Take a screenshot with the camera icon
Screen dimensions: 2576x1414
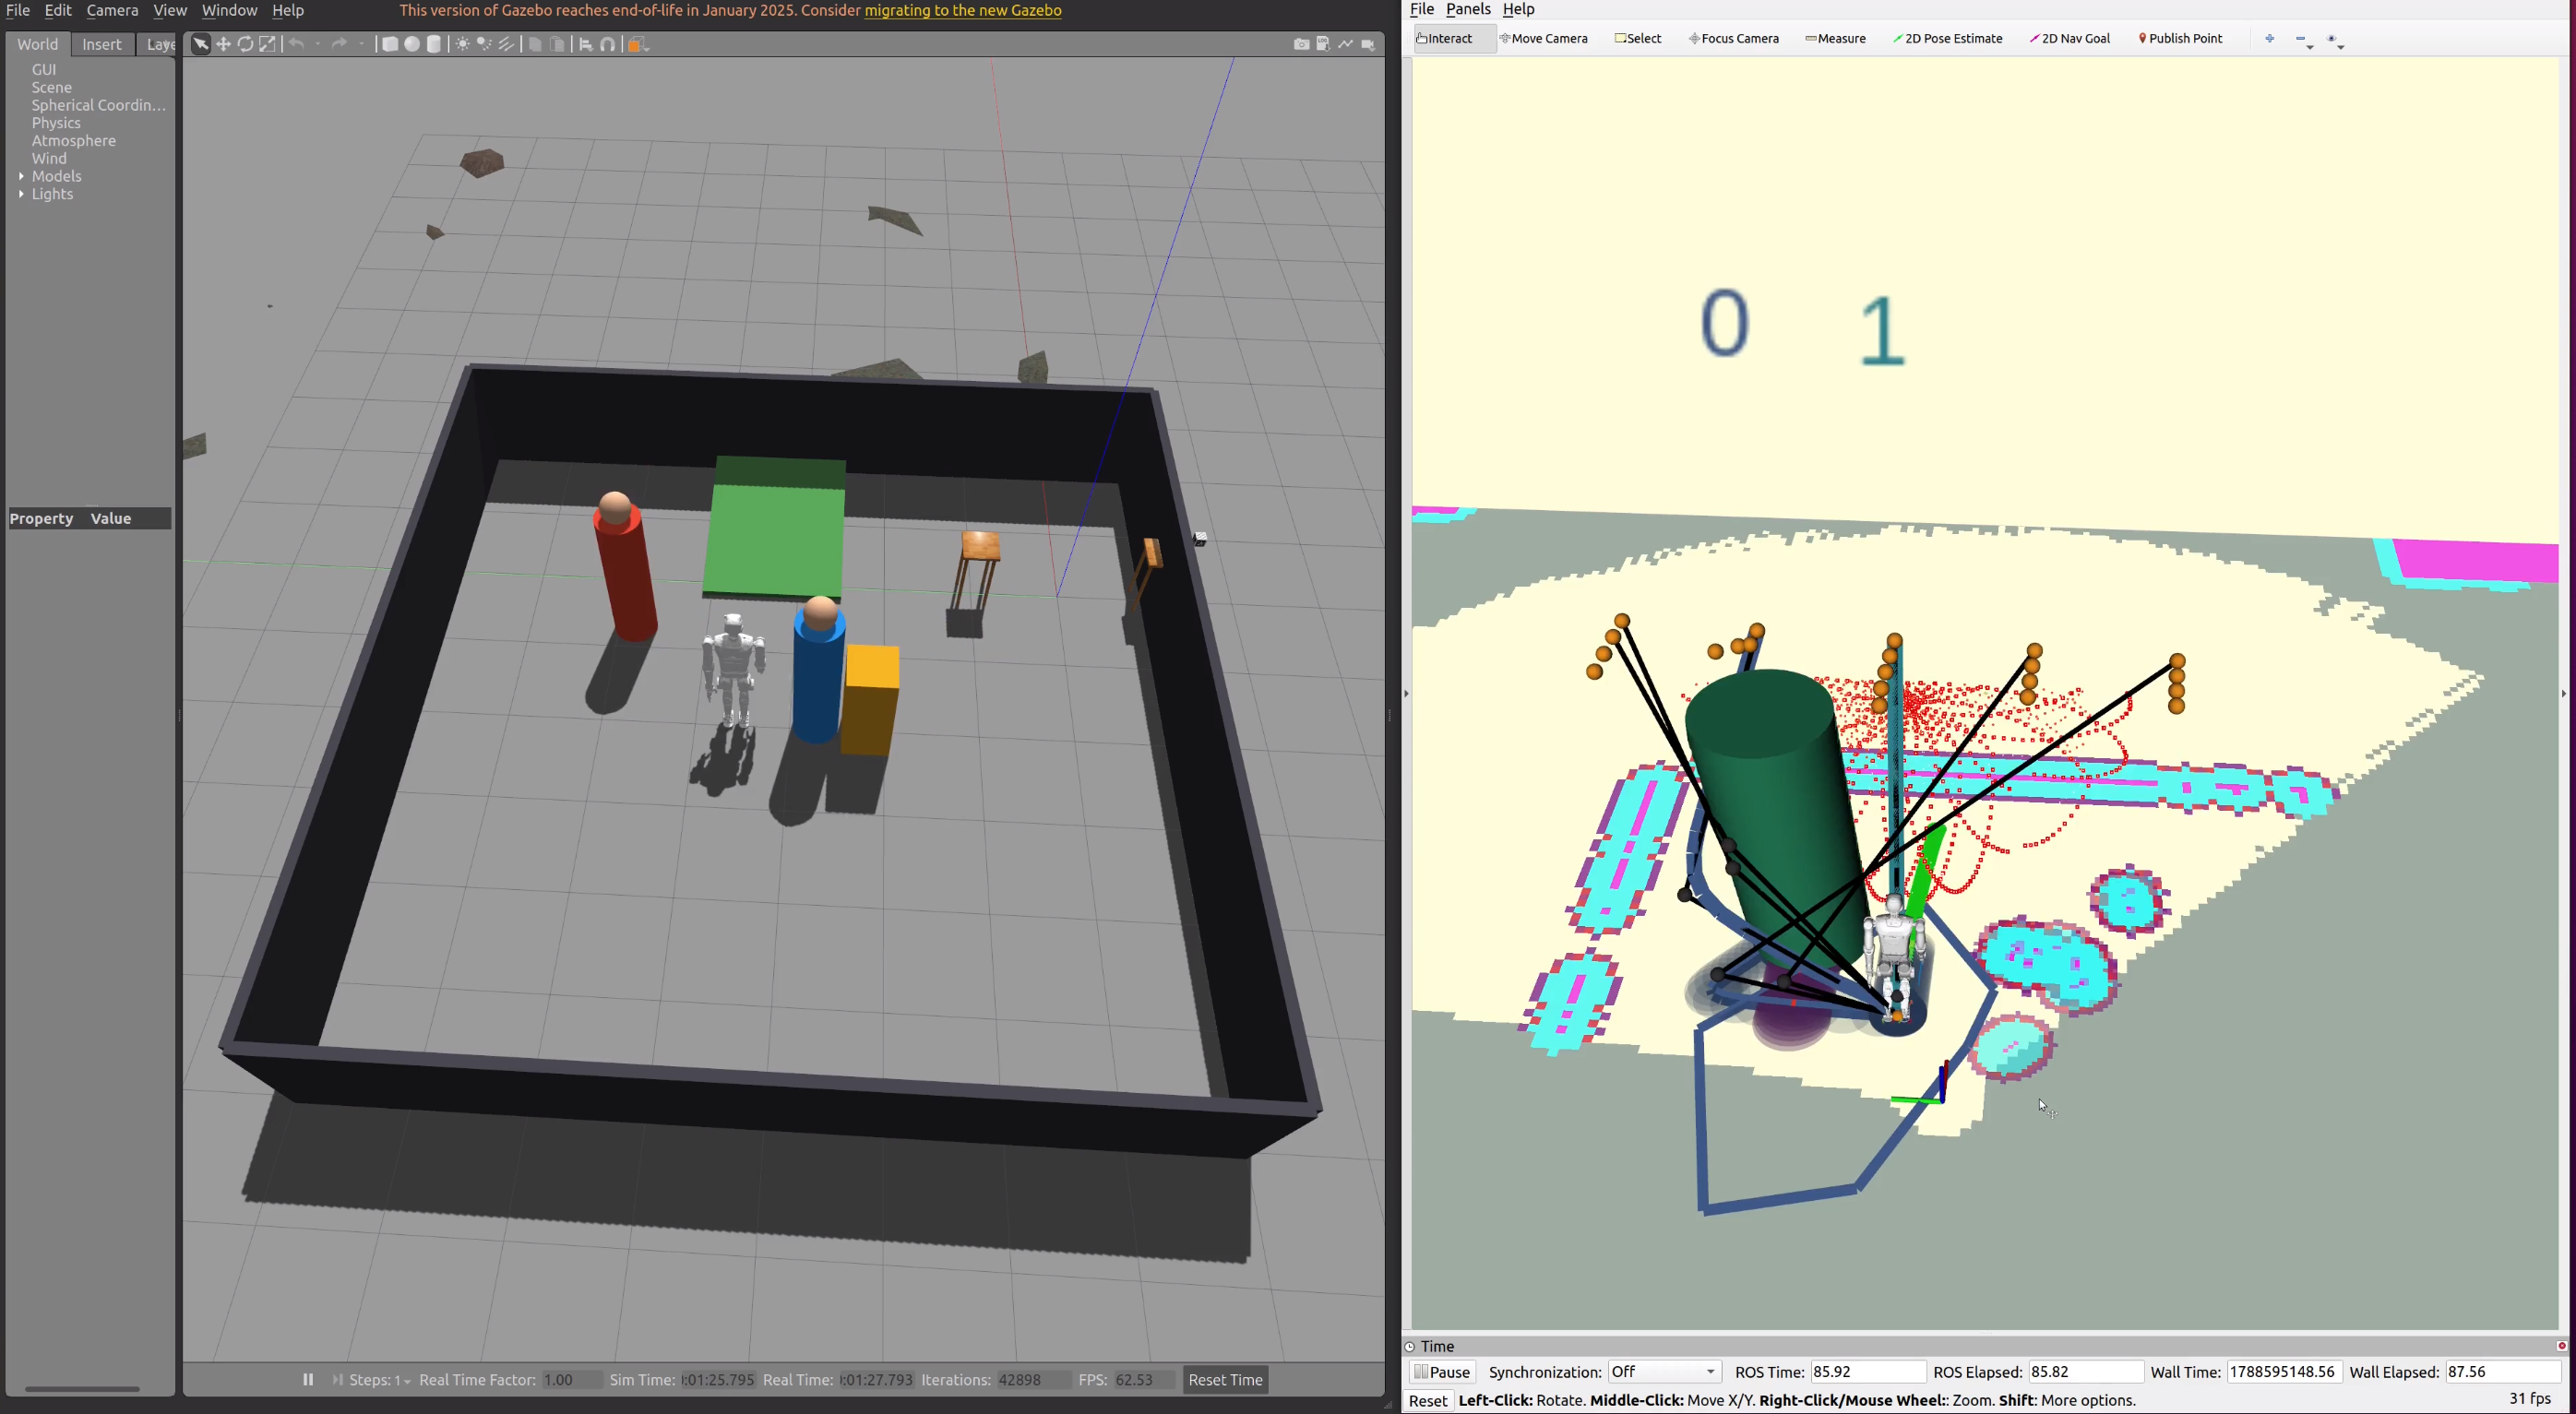coord(1301,44)
